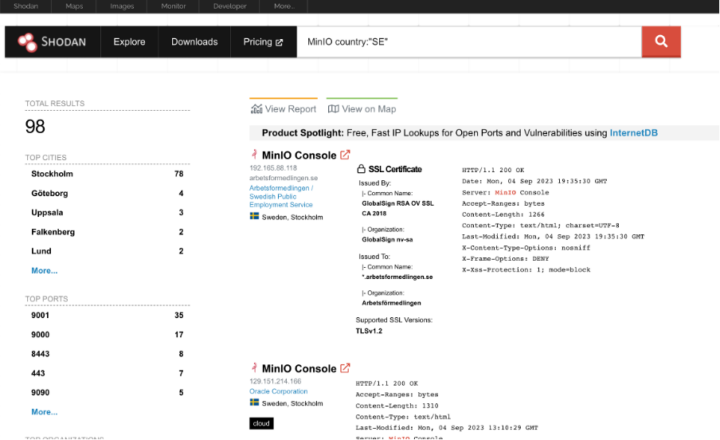Click the Shodan logo icon

pyautogui.click(x=27, y=42)
